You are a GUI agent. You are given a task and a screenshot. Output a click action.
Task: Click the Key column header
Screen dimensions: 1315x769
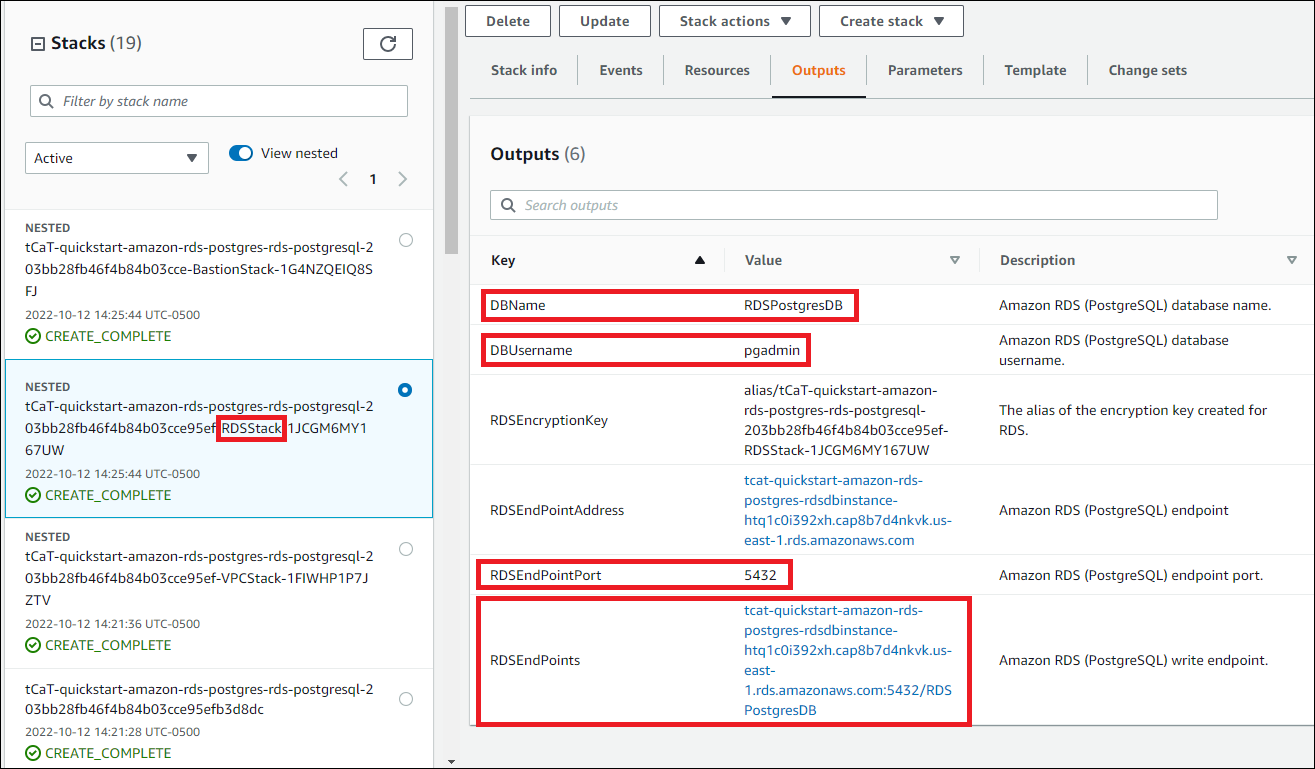click(x=503, y=260)
